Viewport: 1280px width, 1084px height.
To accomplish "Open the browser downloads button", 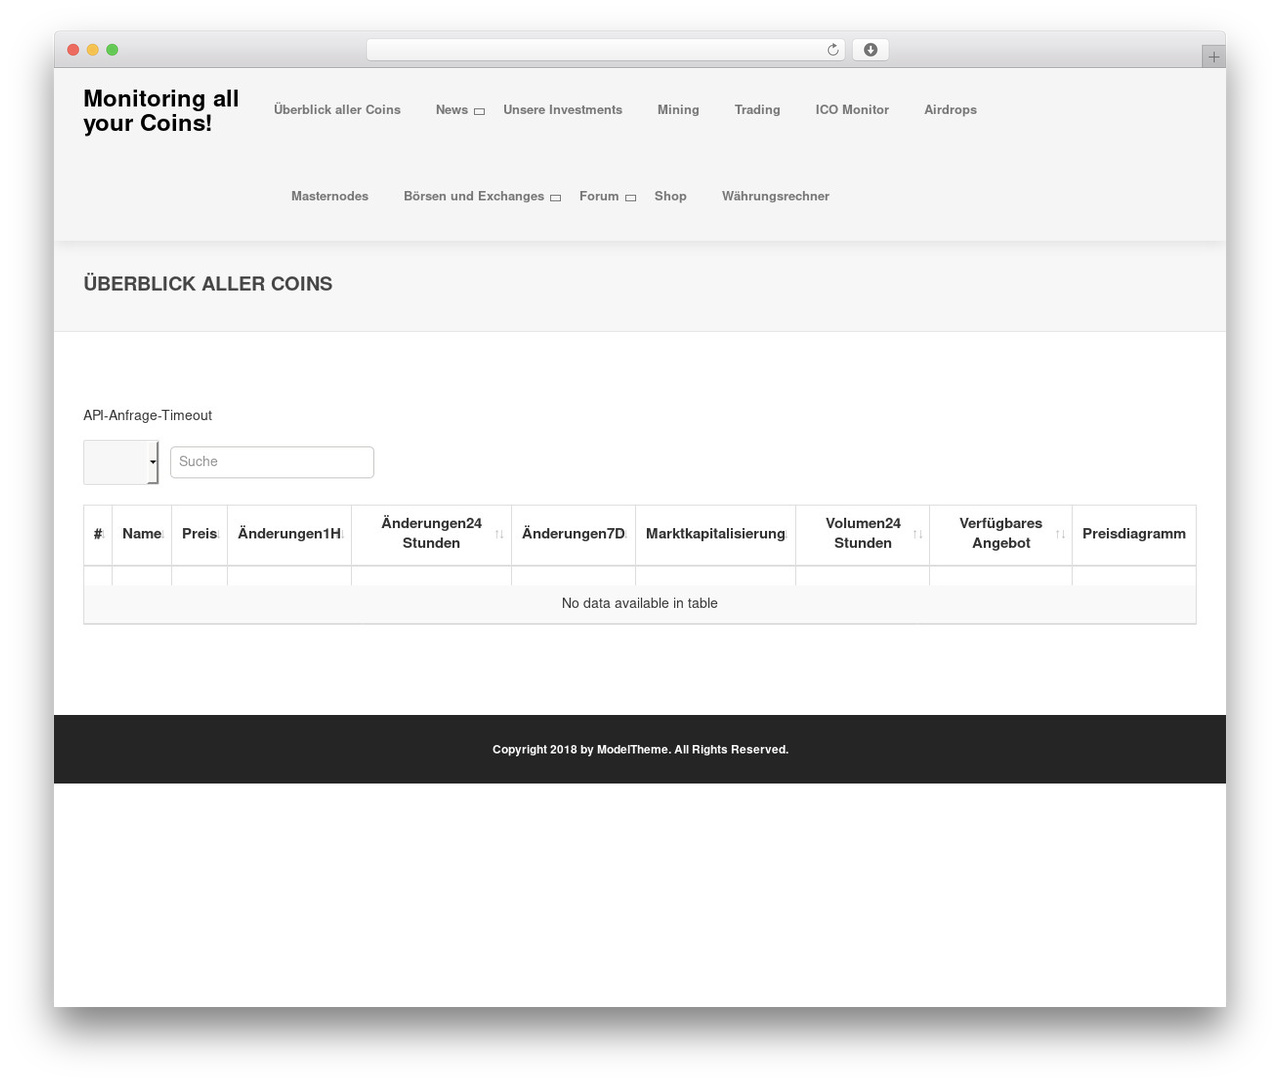I will 870,50.
